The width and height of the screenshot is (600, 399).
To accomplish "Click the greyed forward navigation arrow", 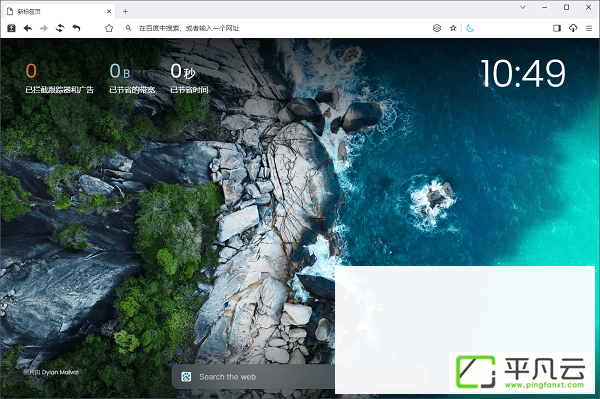I will tap(44, 28).
